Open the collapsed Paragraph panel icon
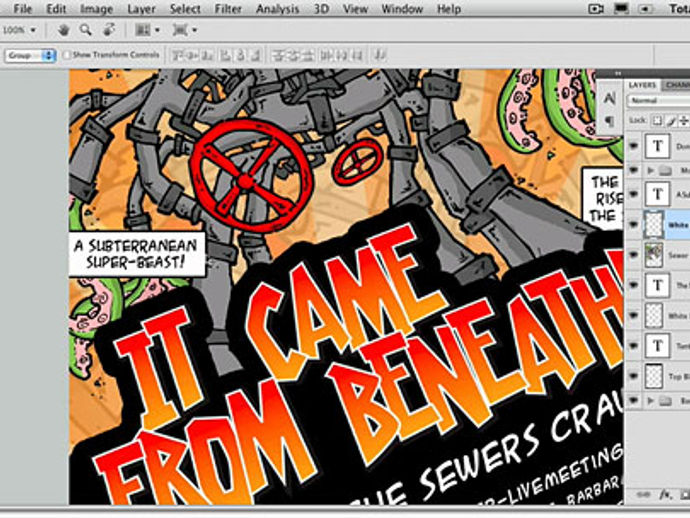 pyautogui.click(x=609, y=120)
